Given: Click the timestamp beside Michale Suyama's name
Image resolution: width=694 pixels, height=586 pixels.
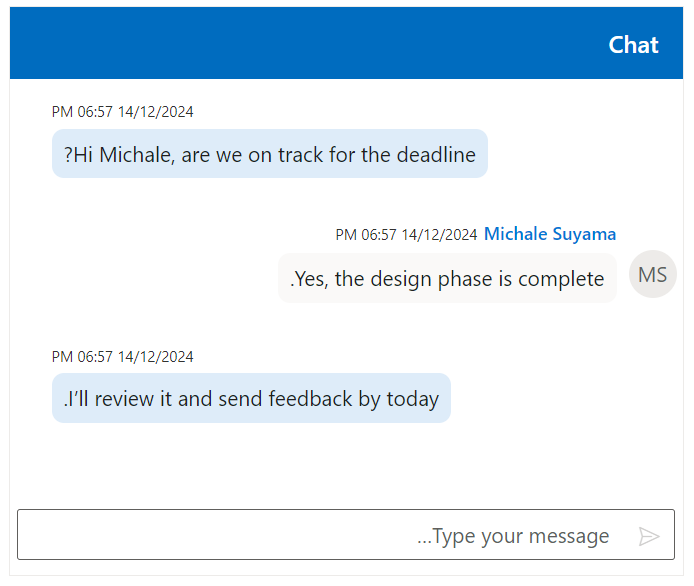Looking at the screenshot, I should [x=406, y=235].
